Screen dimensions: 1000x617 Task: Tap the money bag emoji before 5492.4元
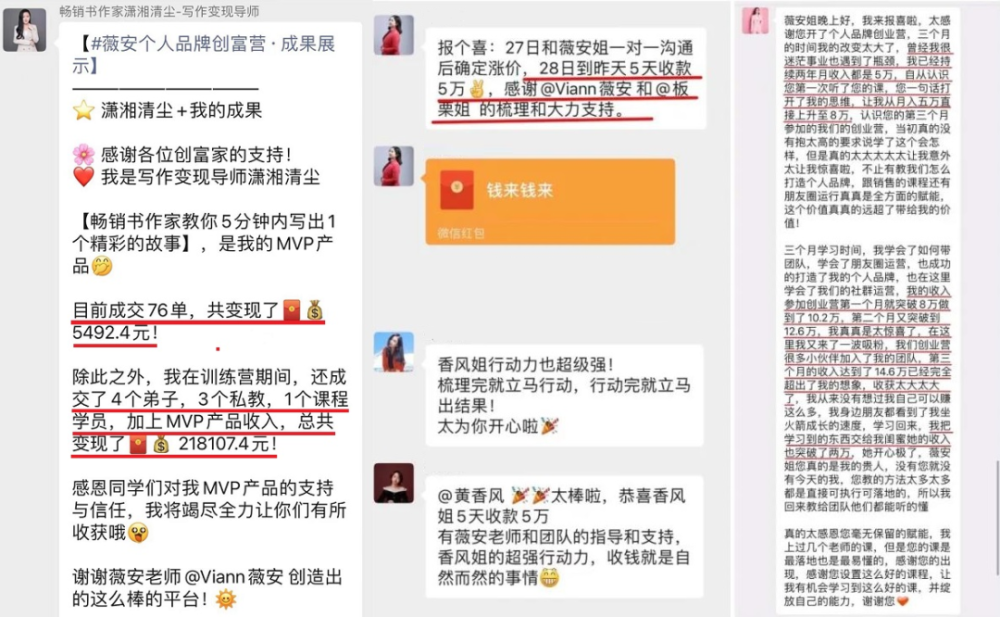[314, 310]
